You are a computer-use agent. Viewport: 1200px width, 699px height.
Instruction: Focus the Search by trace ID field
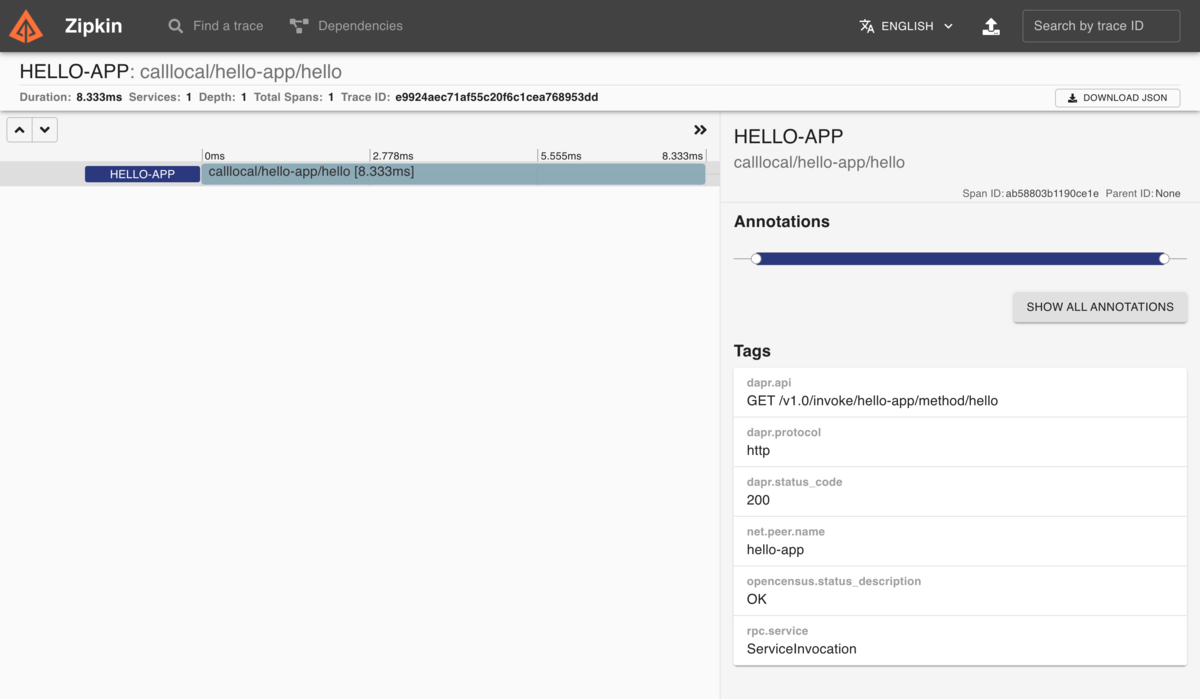coord(1100,26)
